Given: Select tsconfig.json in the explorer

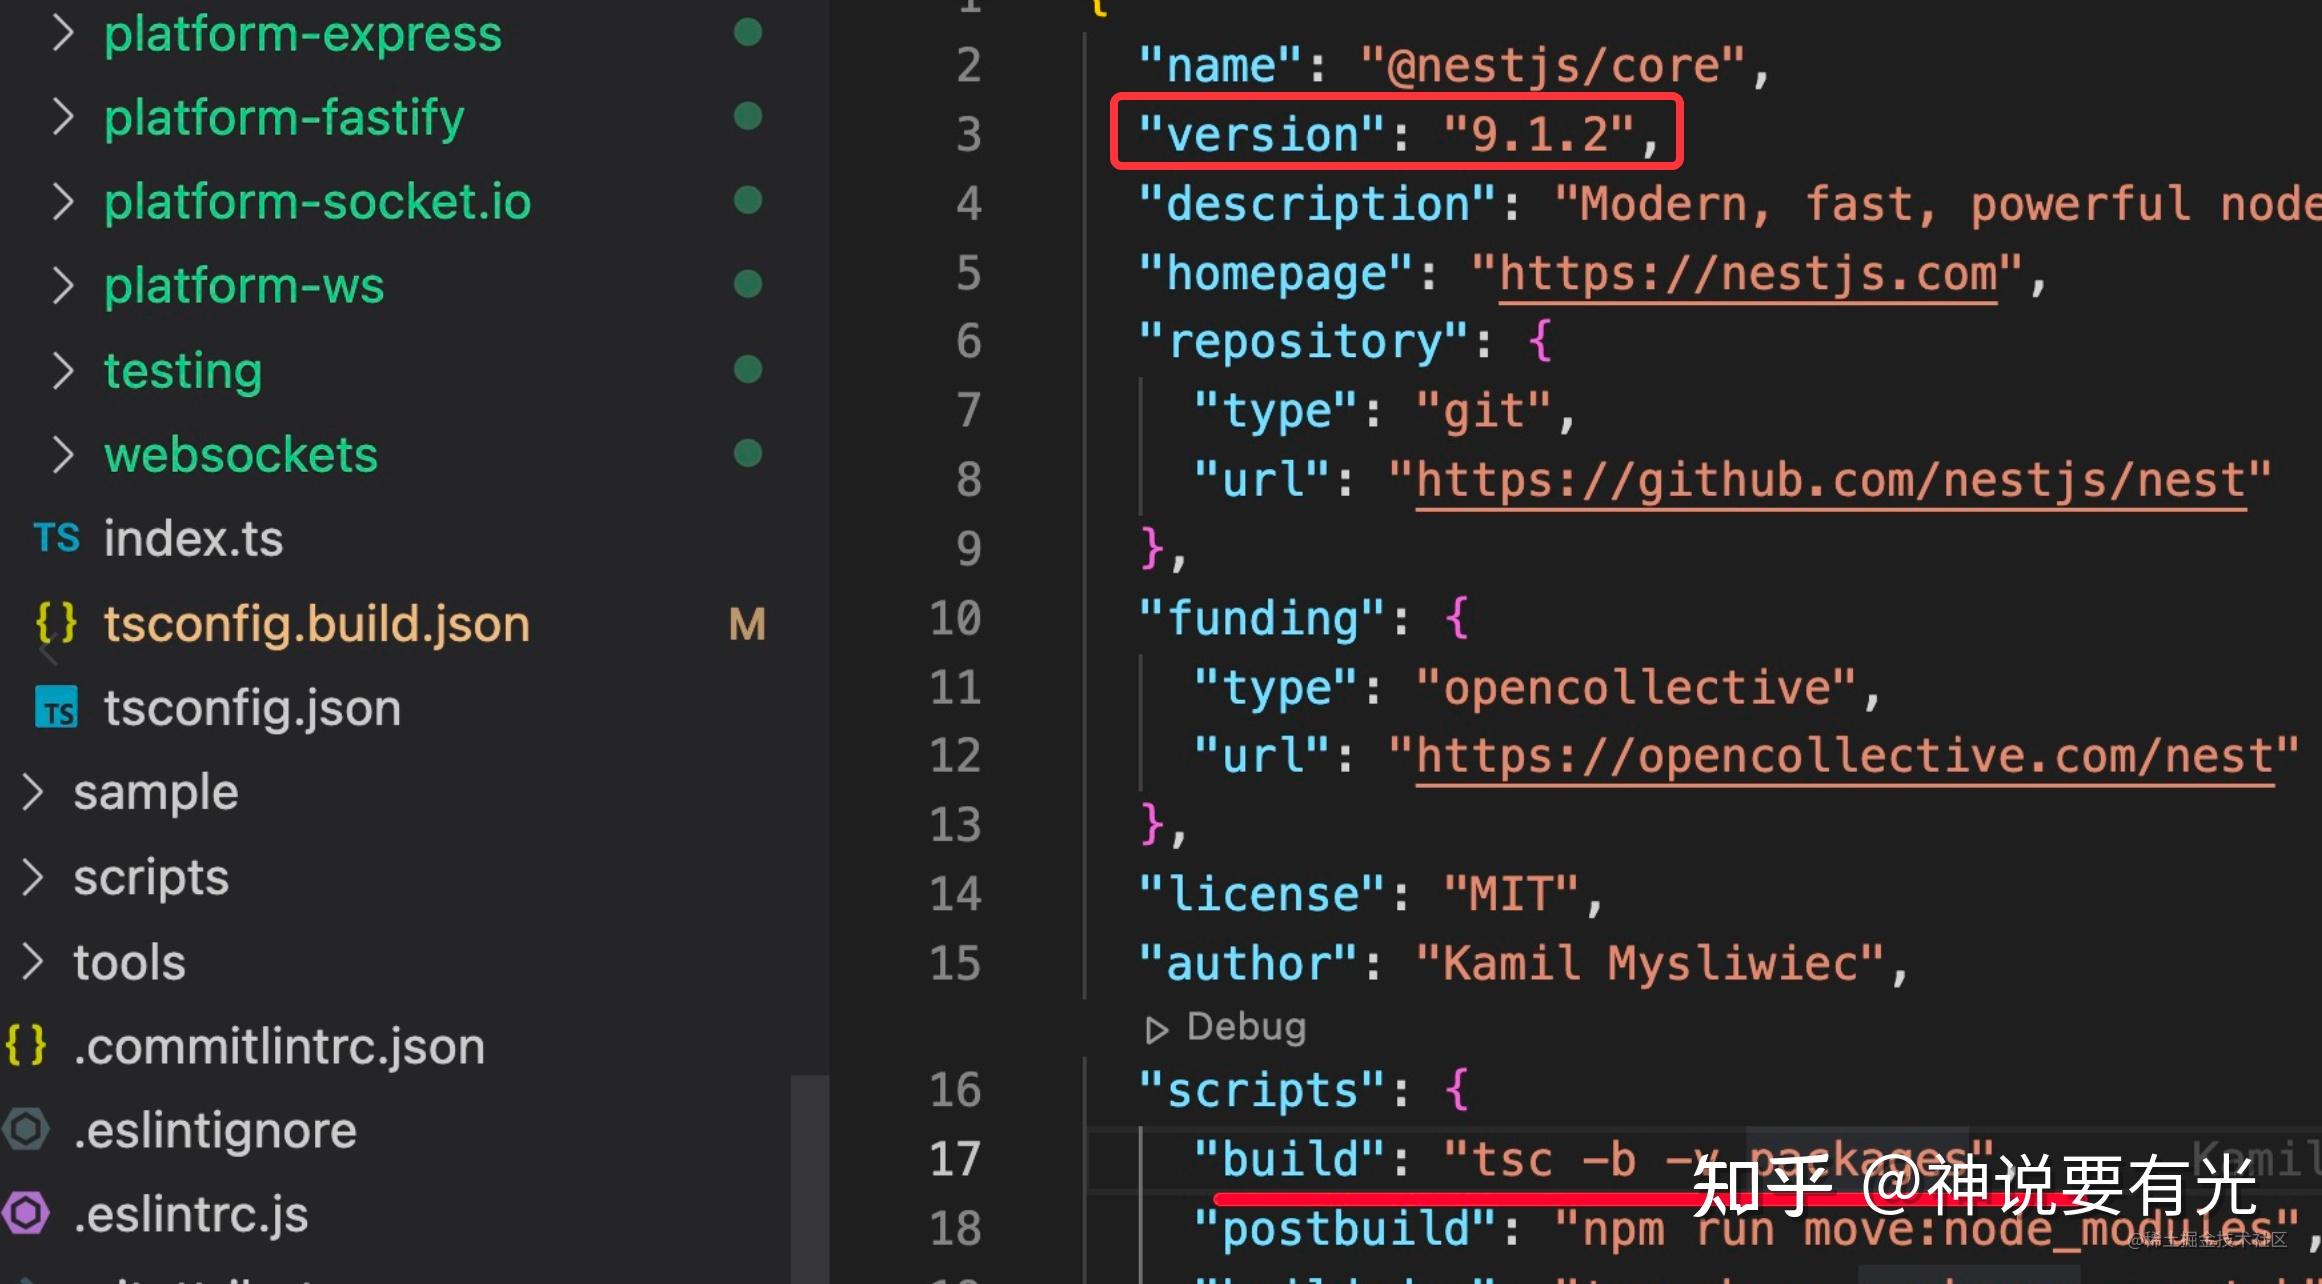Looking at the screenshot, I should [x=251, y=707].
